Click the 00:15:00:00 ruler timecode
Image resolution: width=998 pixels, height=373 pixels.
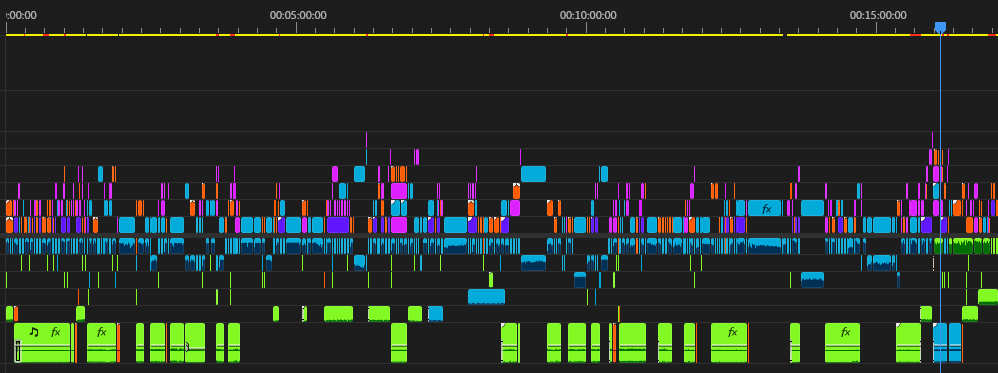point(878,15)
